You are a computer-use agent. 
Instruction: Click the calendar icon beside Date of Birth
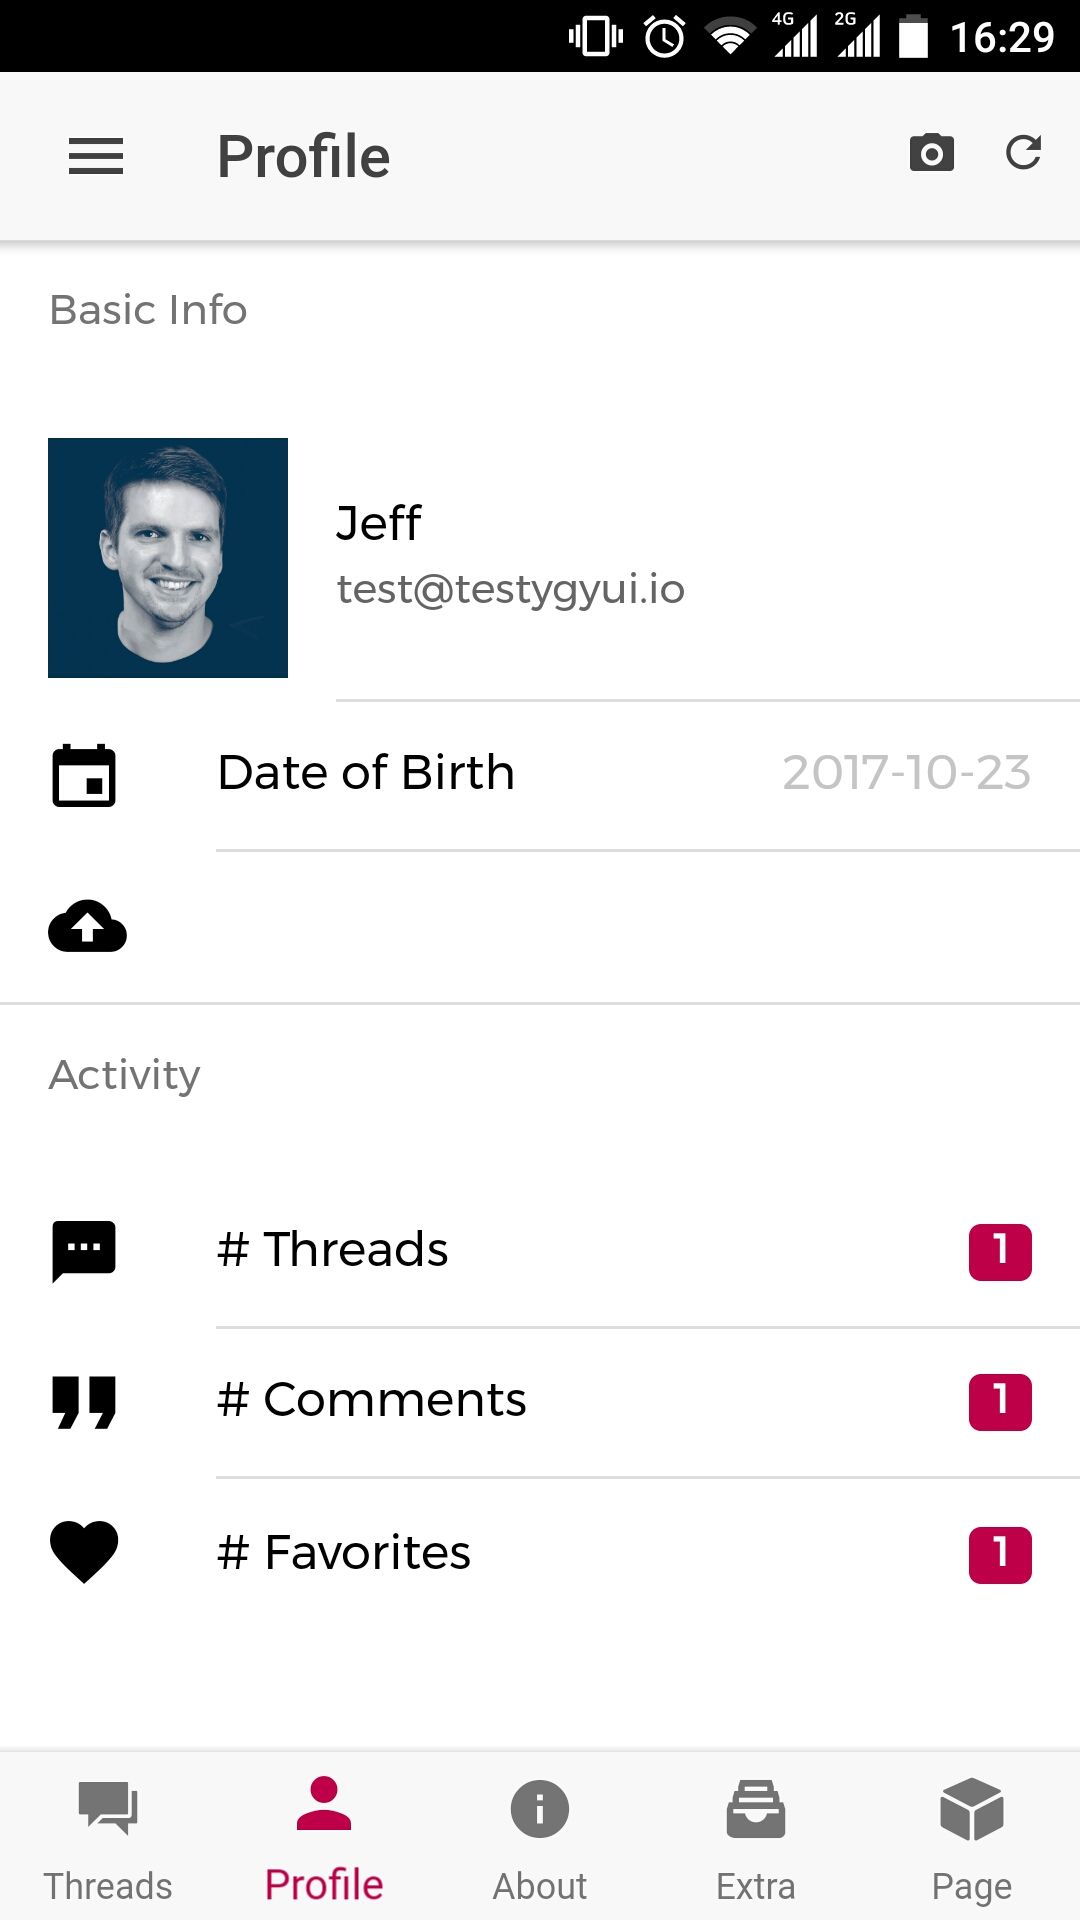(84, 775)
